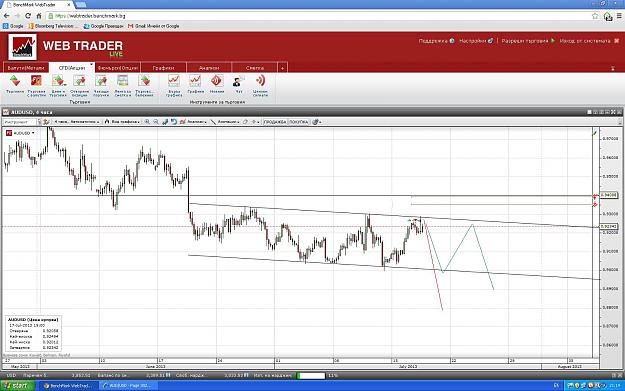Open the Анотации annotations dropdown
The height and width of the screenshot is (391, 625).
tap(225, 122)
